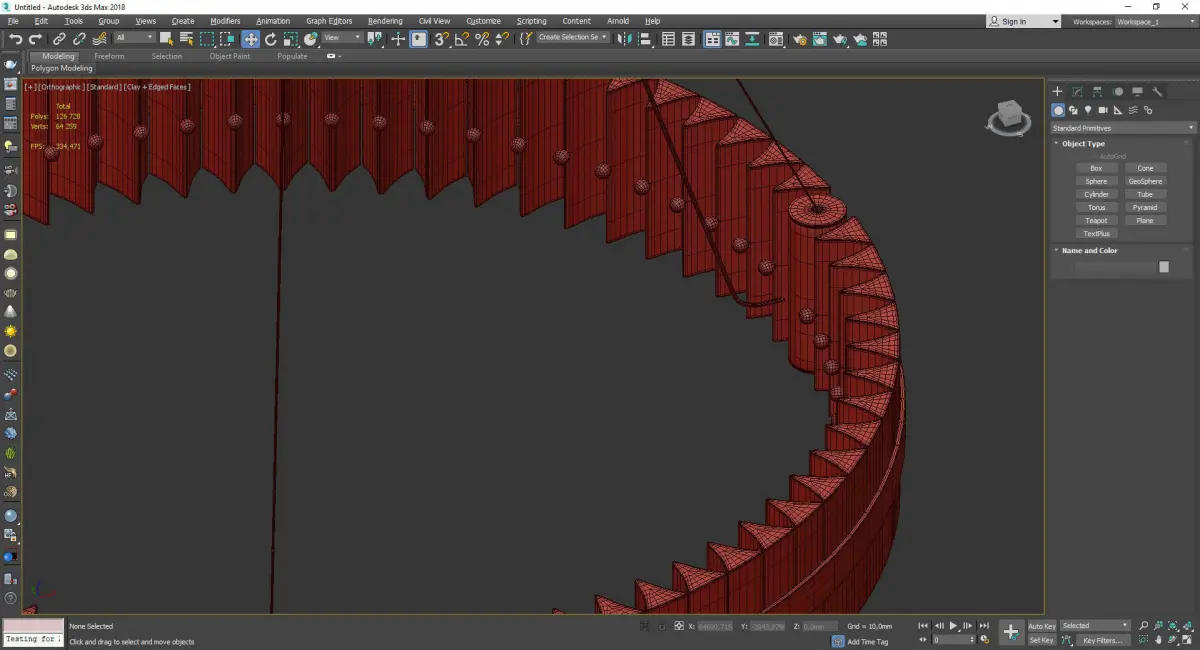Open Select by Name list icon
The image size is (1200, 650).
click(186, 39)
